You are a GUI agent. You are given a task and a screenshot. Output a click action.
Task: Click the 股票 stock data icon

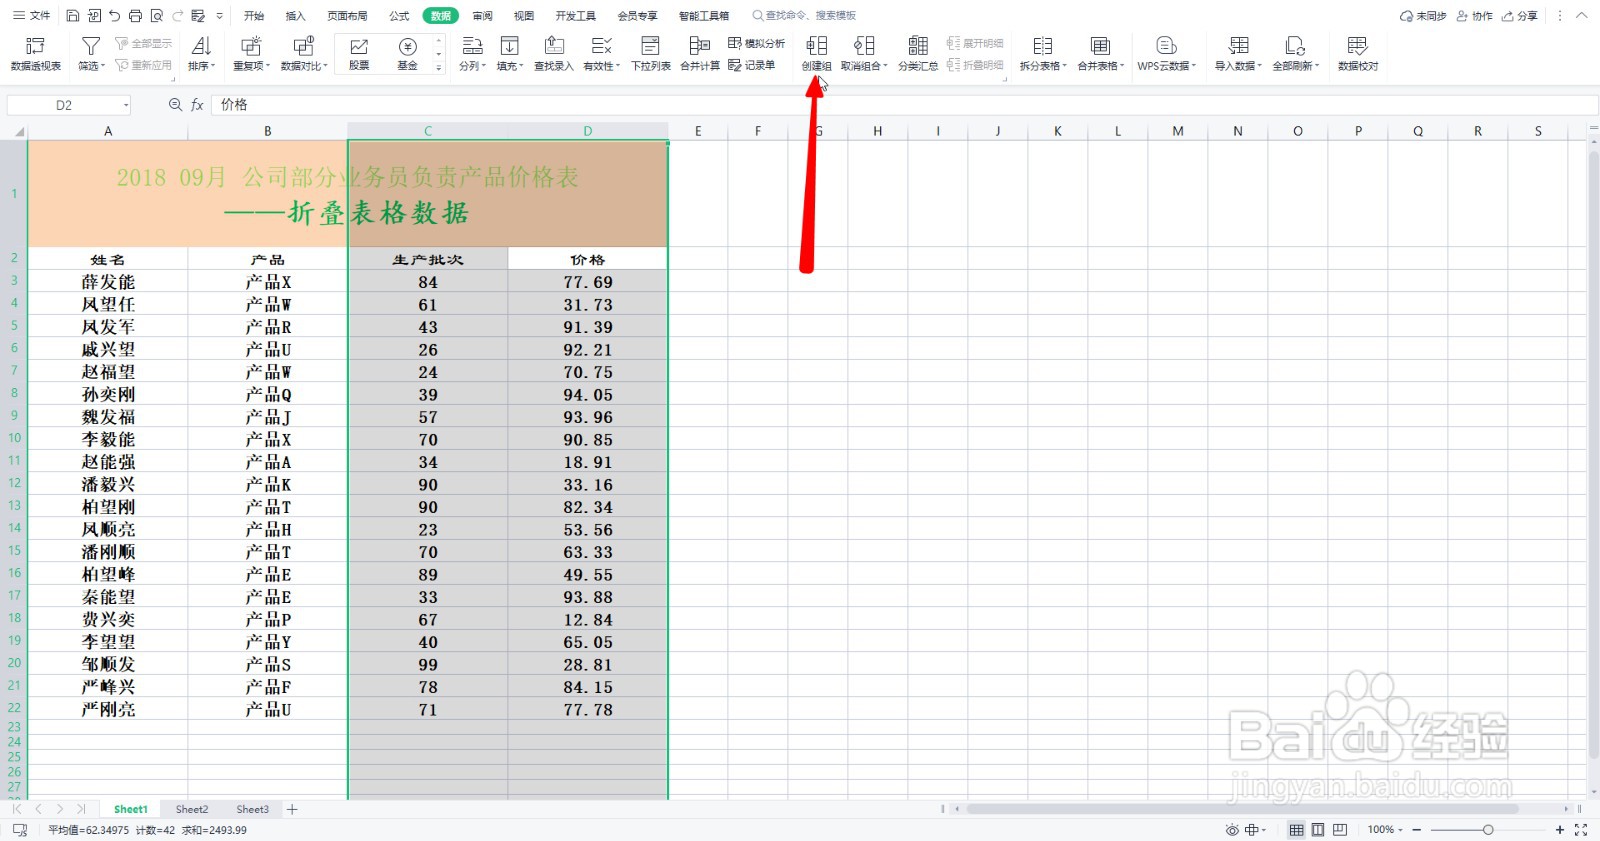click(359, 47)
